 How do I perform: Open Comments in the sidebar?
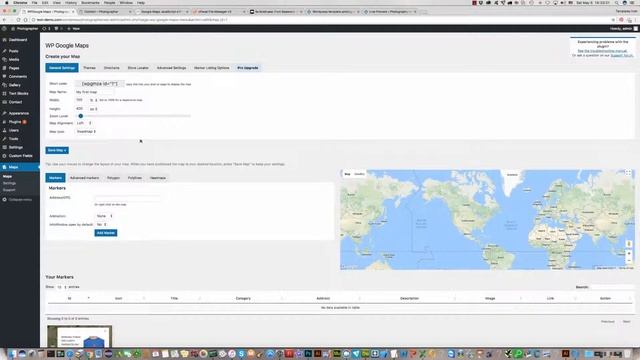point(18,76)
